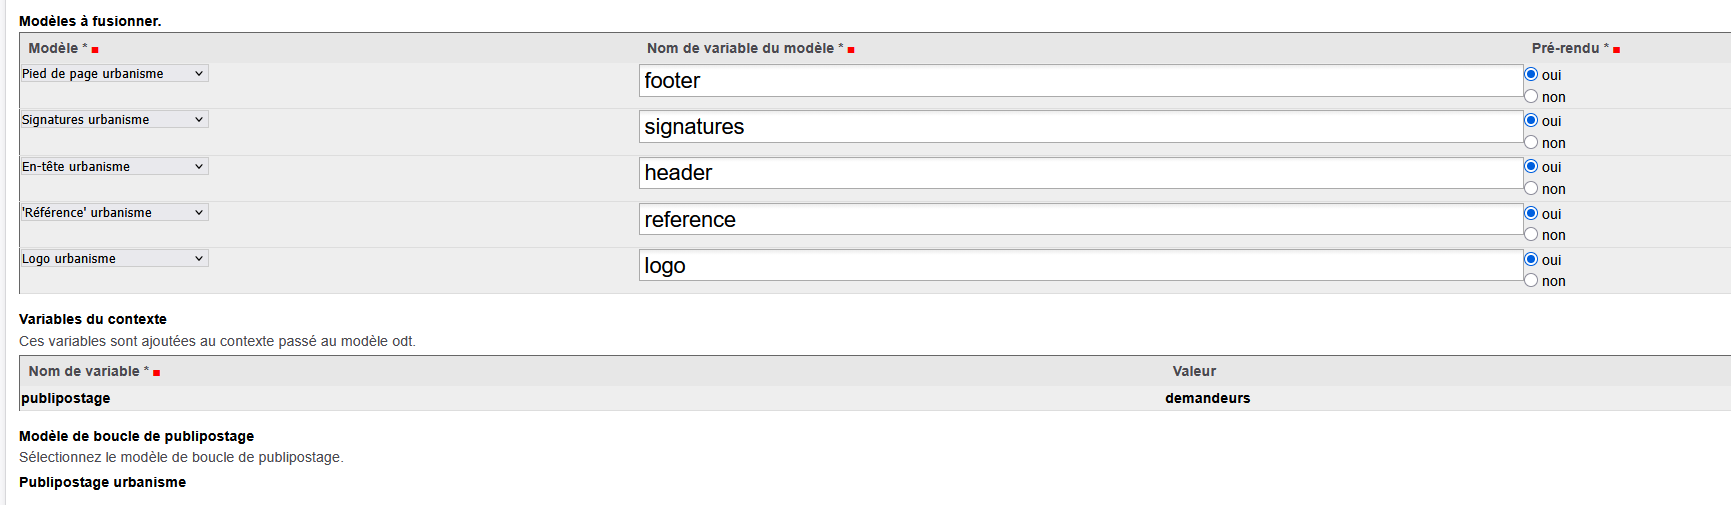Click into the 'header' variable field
The width and height of the screenshot is (1731, 505).
[x=1080, y=173]
